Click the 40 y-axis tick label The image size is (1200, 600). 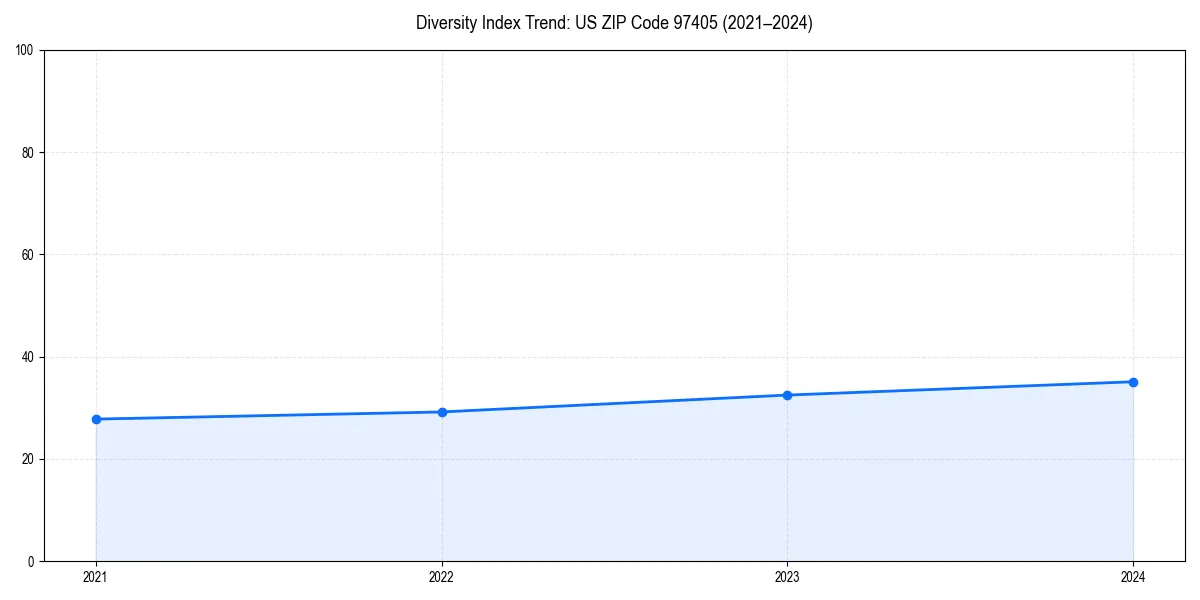28,357
